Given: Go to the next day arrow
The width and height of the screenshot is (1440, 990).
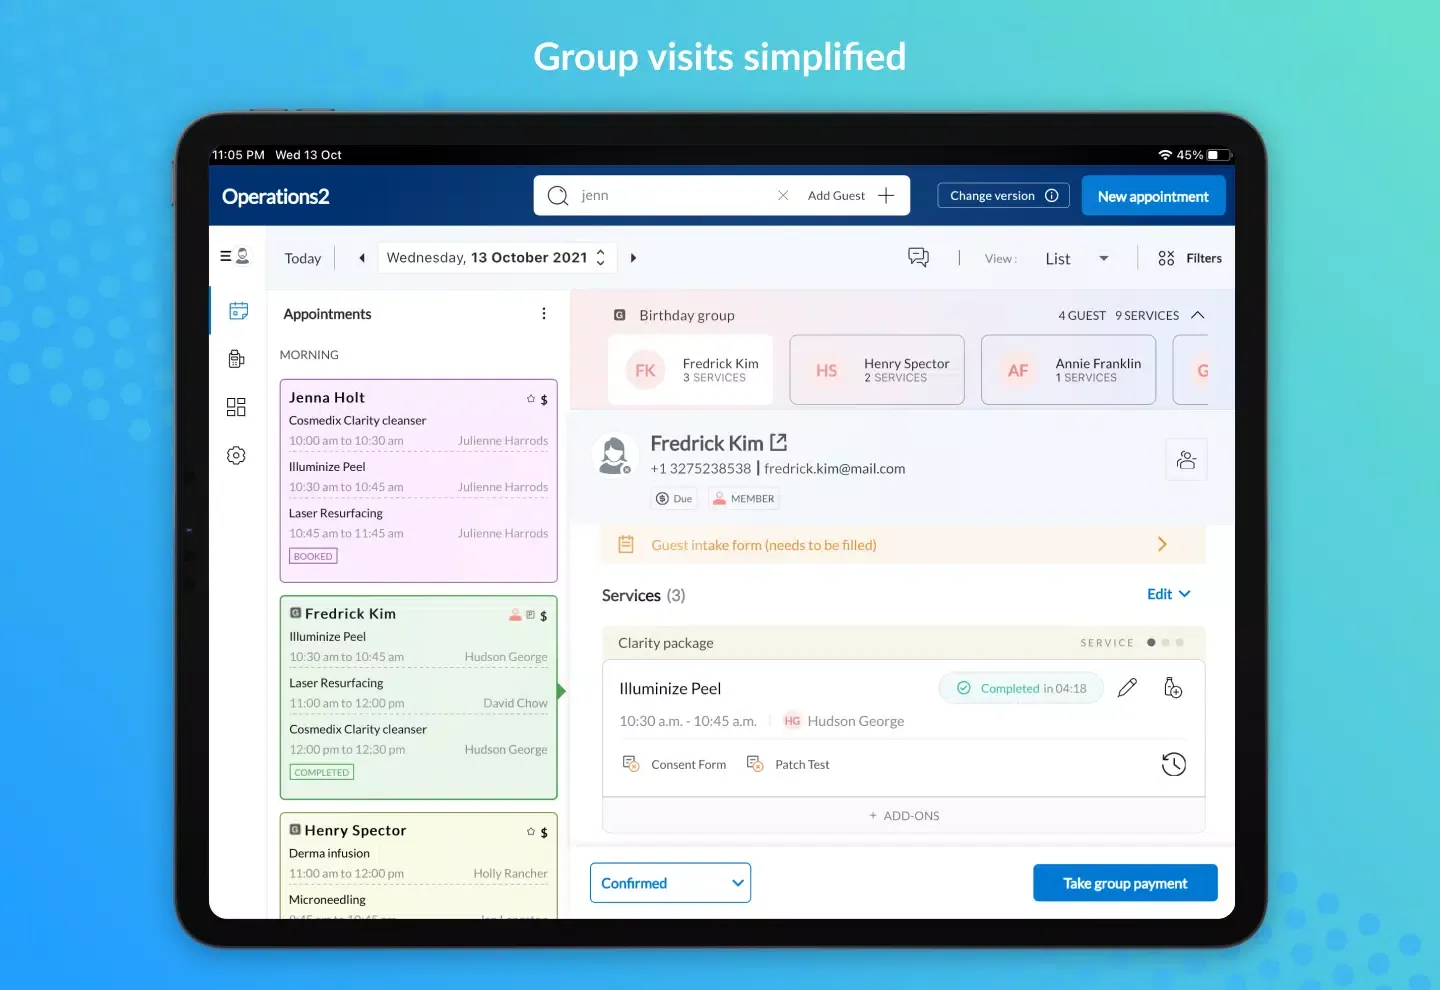Looking at the screenshot, I should (633, 258).
